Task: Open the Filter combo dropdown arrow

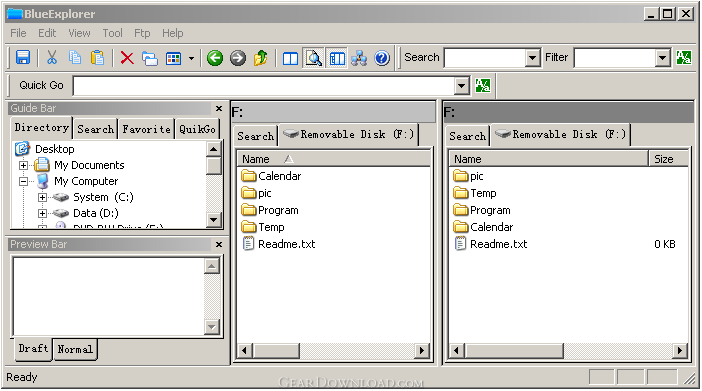Action: (662, 58)
